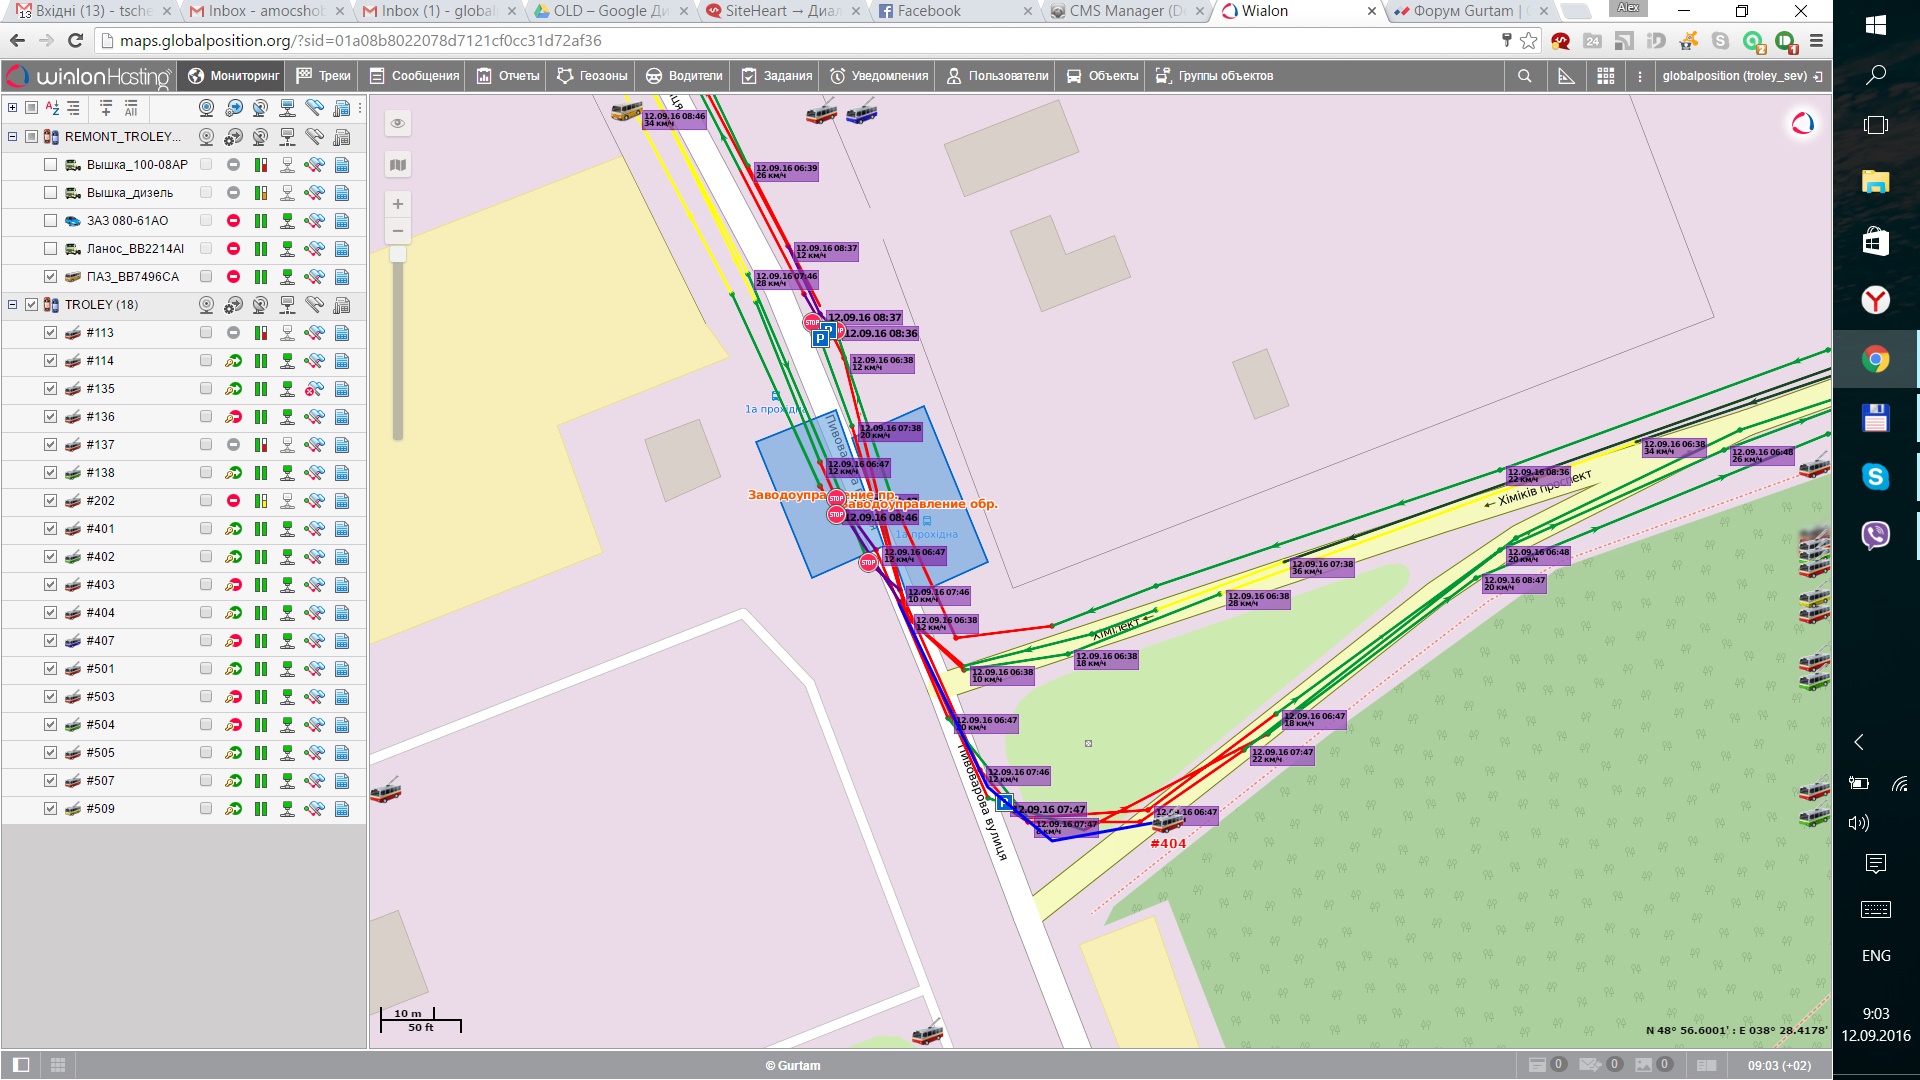Sort the unit list alphabetically with the A-Z icon
This screenshot has height=1080, width=1920.
tap(51, 108)
